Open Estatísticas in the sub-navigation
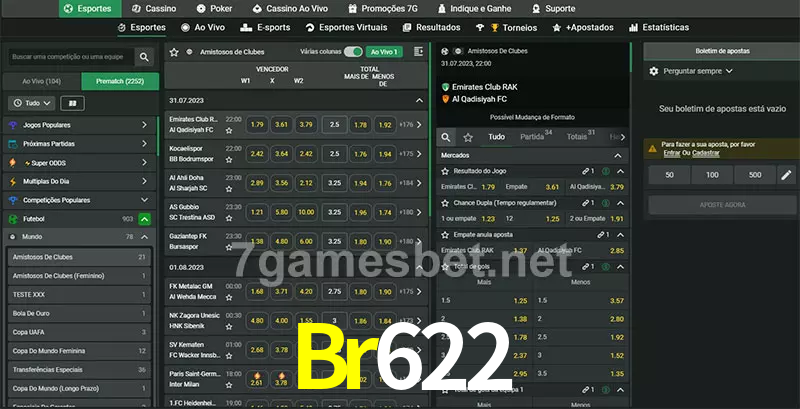This screenshot has width=800, height=409. 659,28
